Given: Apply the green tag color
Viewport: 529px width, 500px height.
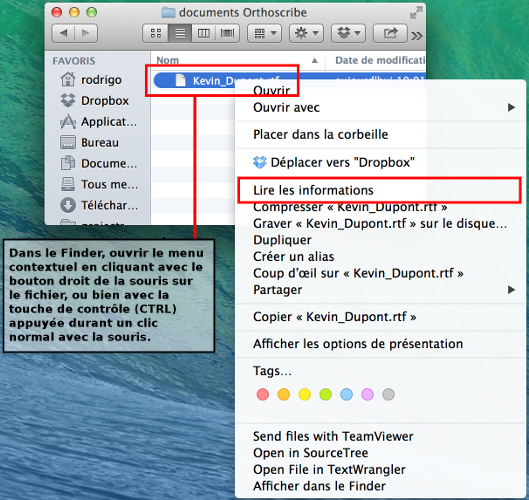Looking at the screenshot, I should (x=326, y=394).
